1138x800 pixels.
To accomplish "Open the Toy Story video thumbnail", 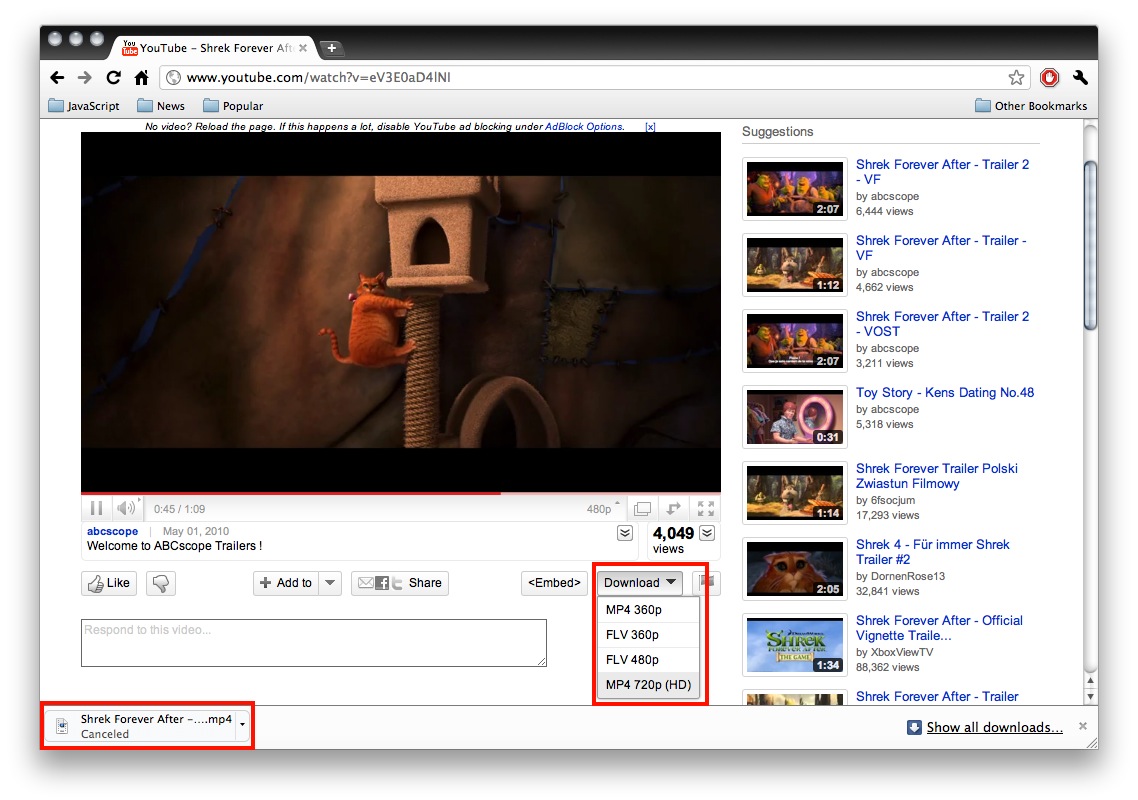I will point(795,417).
